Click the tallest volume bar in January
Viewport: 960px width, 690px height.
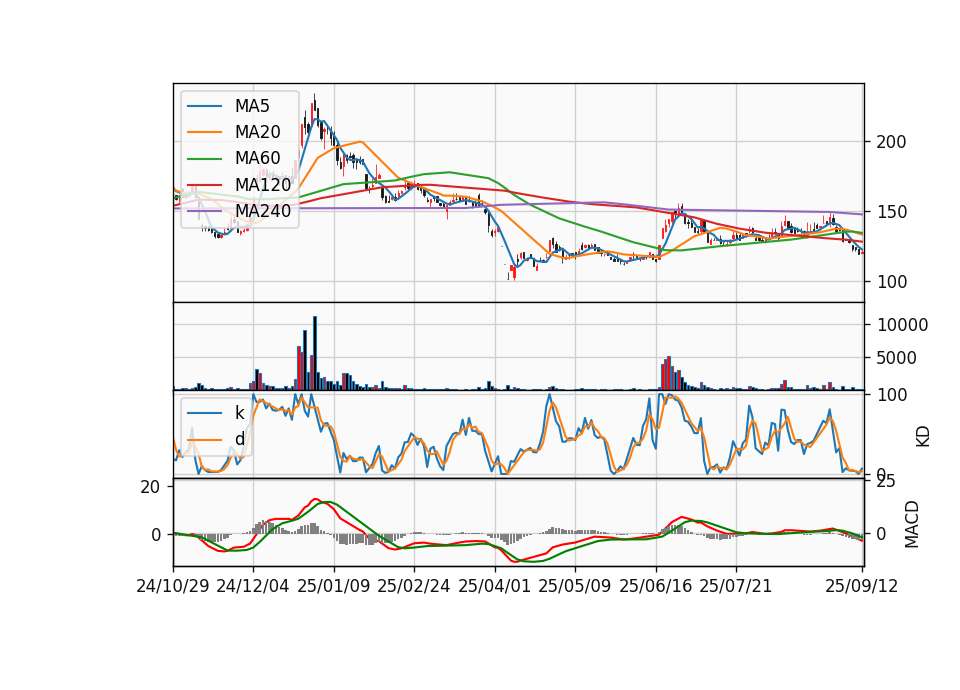[315, 353]
